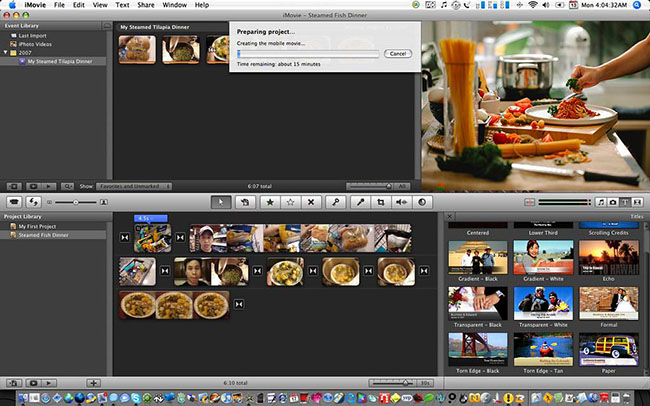
Task: Play project full screen button in Project Library
Action: pos(34,383)
